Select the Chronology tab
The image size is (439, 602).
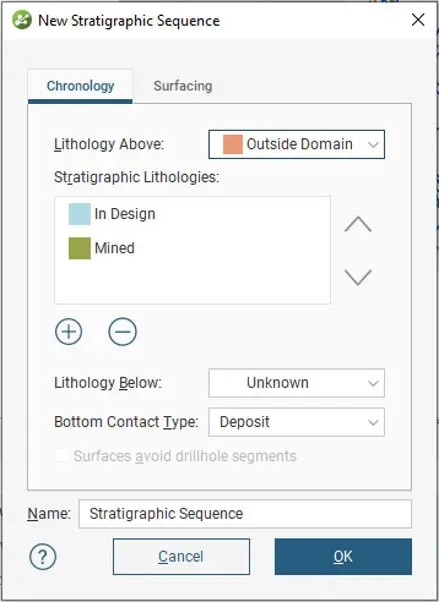click(x=80, y=86)
